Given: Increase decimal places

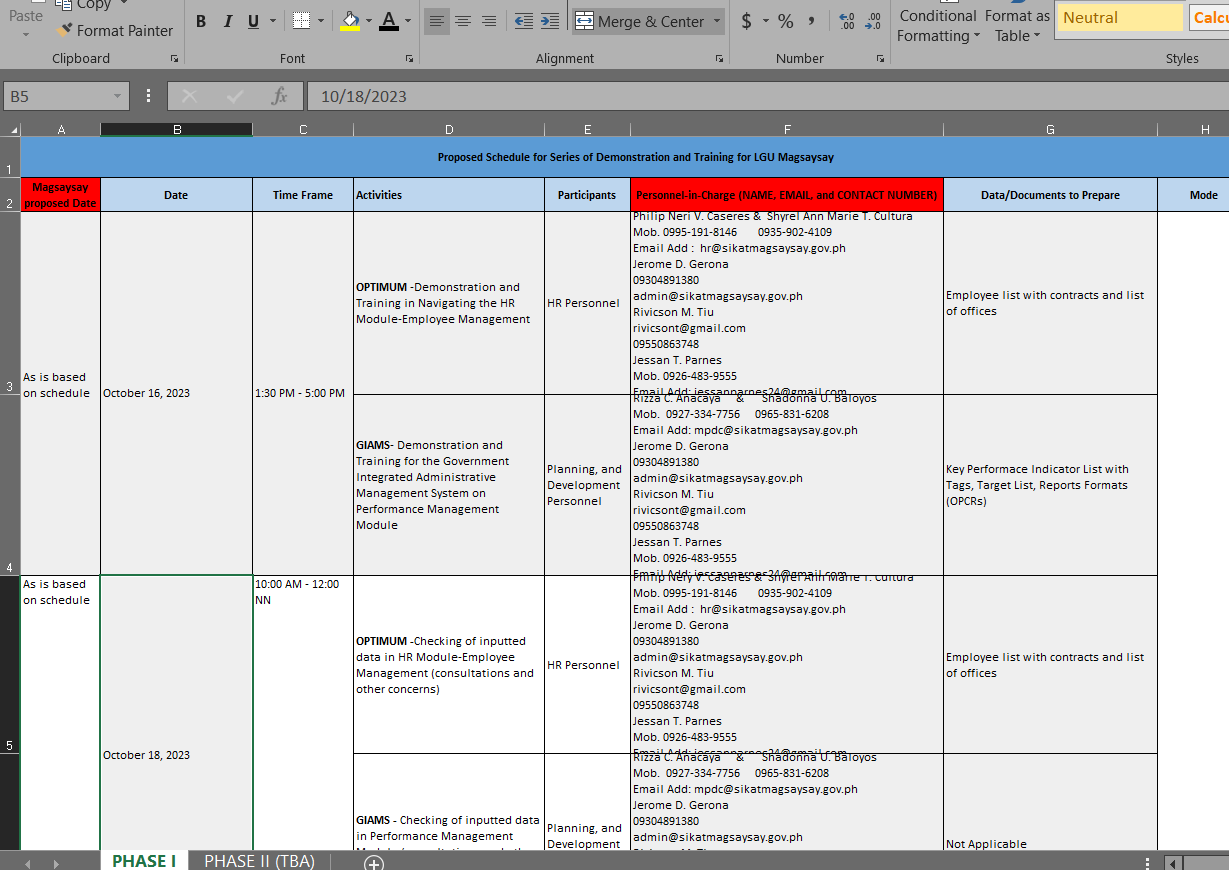Looking at the screenshot, I should click(x=847, y=21).
